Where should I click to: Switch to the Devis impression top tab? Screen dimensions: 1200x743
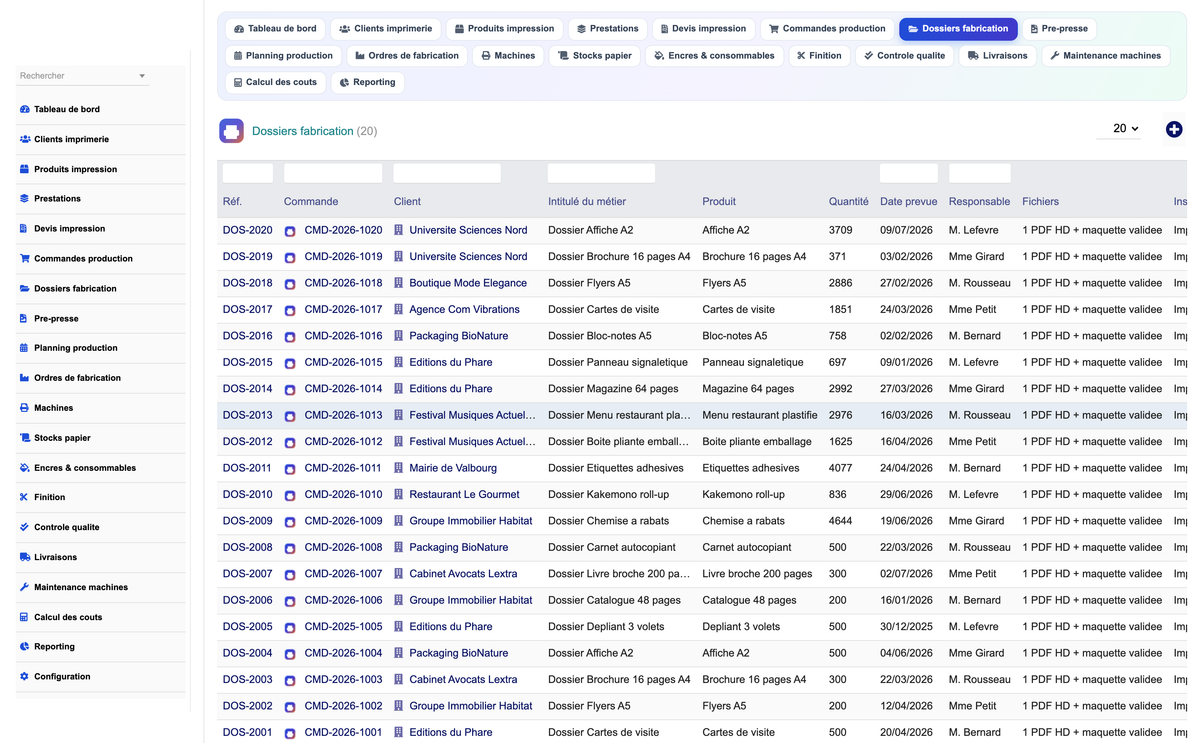click(x=702, y=29)
